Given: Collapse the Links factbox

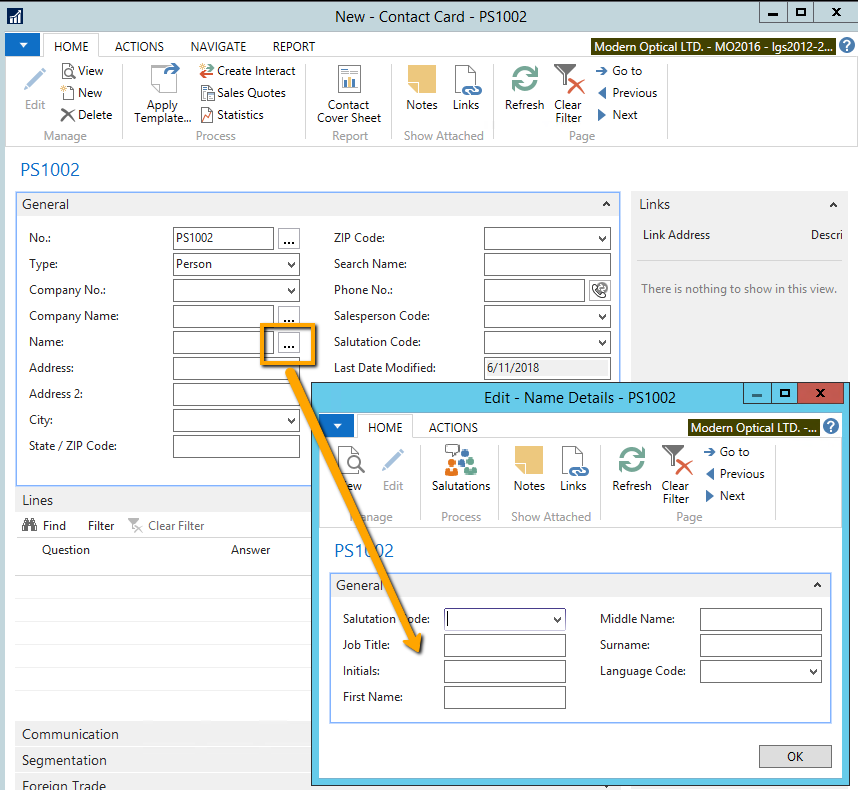Looking at the screenshot, I should point(833,205).
